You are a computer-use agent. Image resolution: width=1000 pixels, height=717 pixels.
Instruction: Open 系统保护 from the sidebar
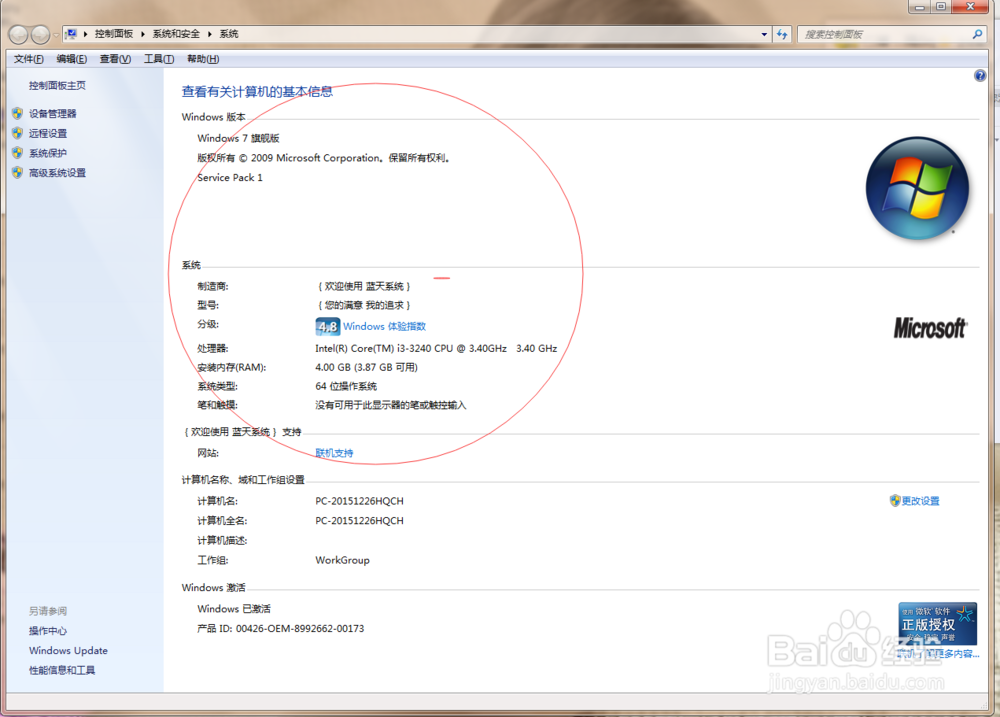48,153
